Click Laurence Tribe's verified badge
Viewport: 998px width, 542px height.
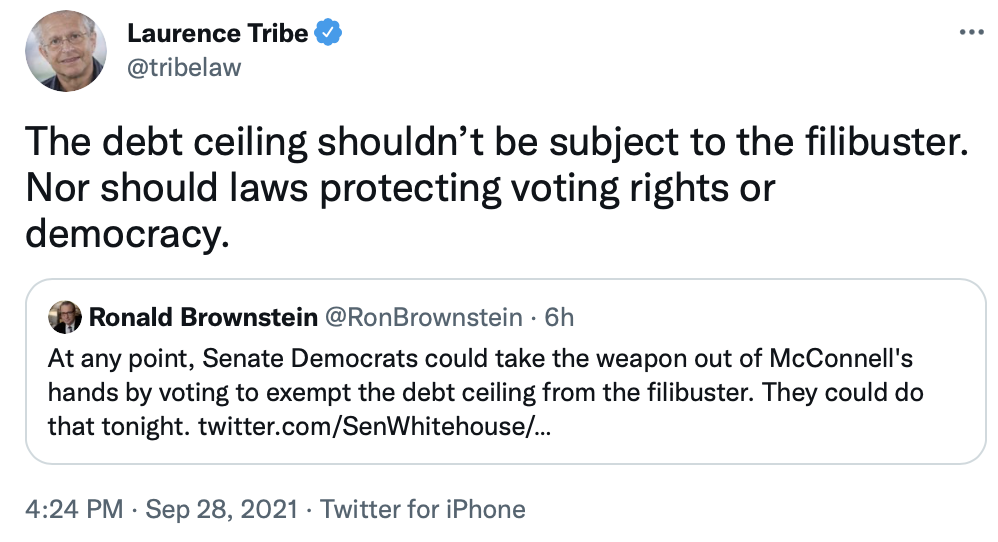click(329, 33)
